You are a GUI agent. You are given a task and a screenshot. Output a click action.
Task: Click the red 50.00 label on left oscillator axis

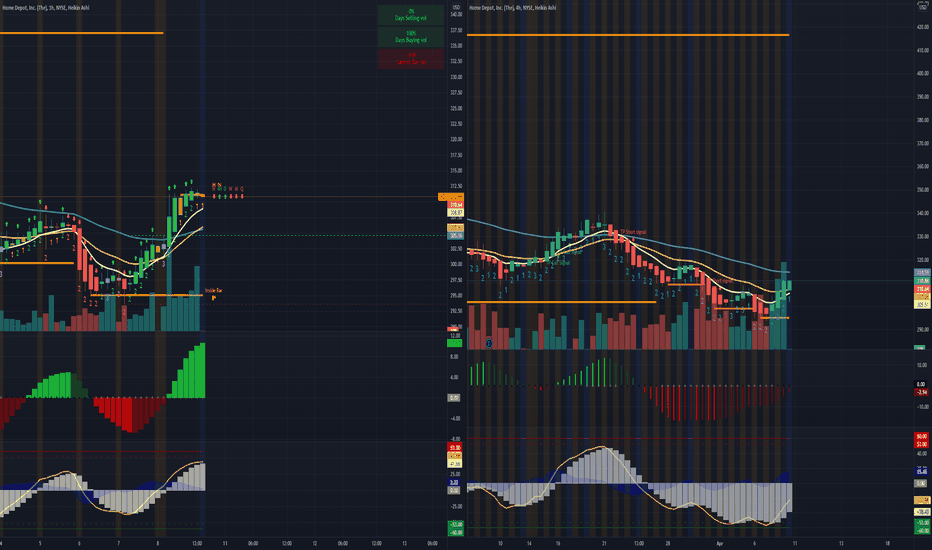(455, 447)
